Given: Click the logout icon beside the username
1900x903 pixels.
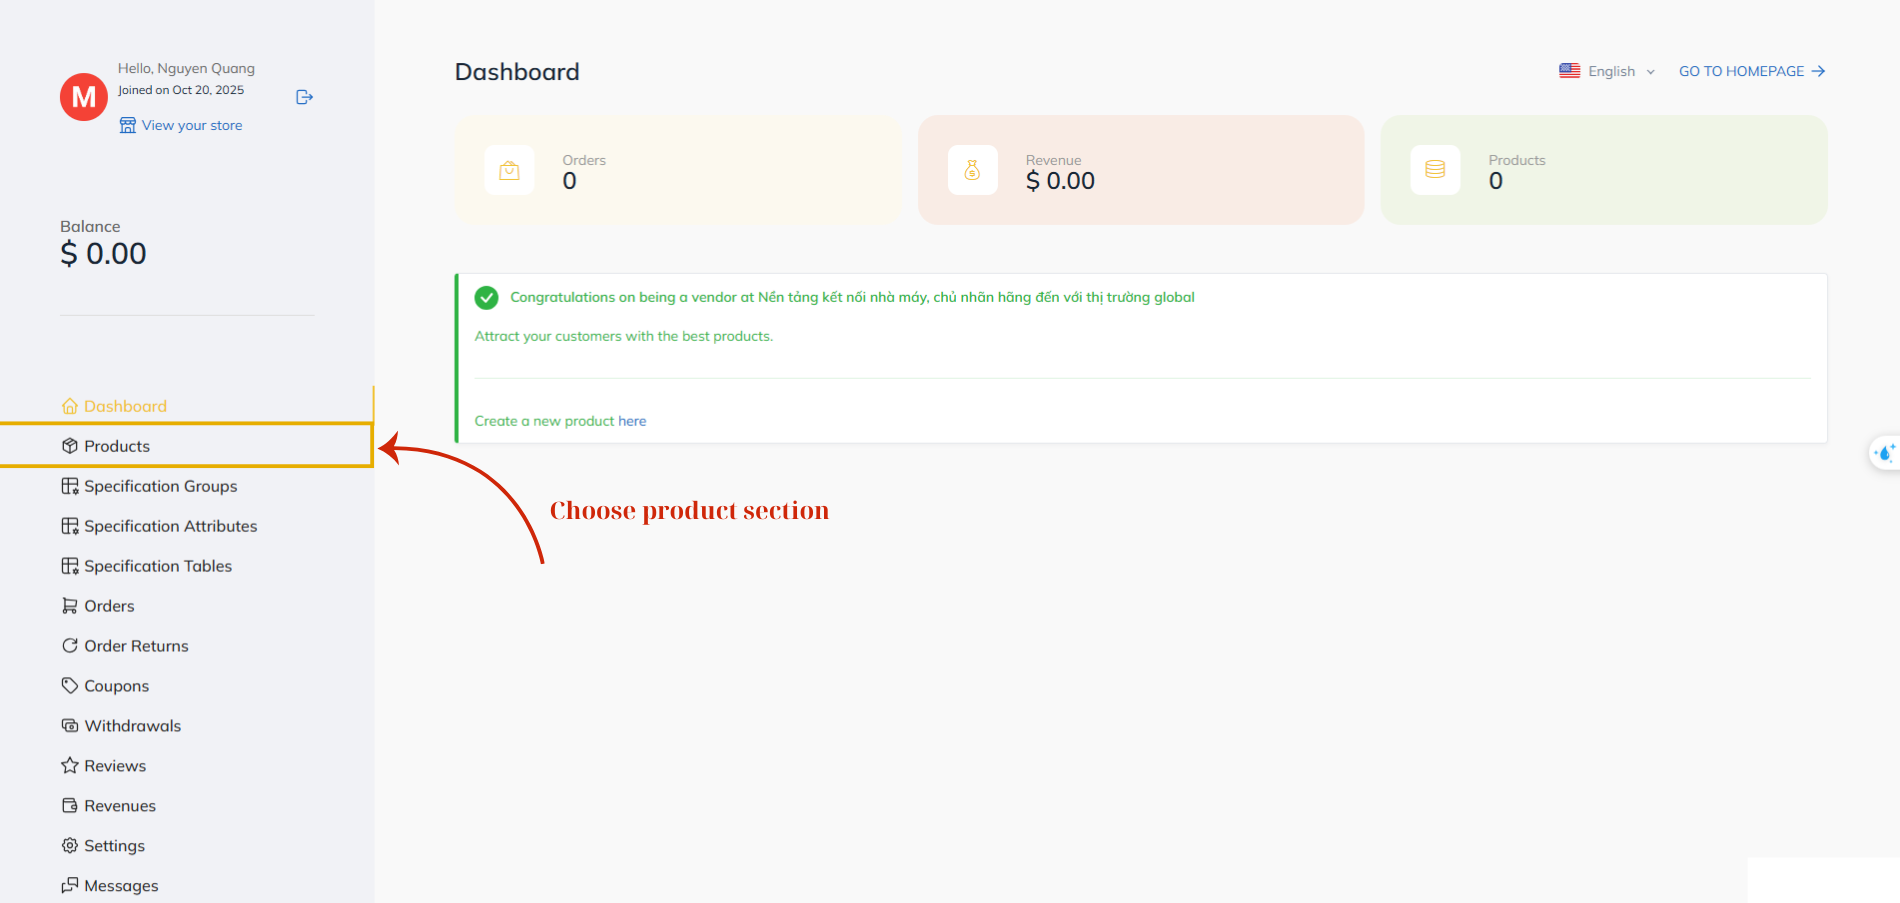Looking at the screenshot, I should click(x=305, y=97).
